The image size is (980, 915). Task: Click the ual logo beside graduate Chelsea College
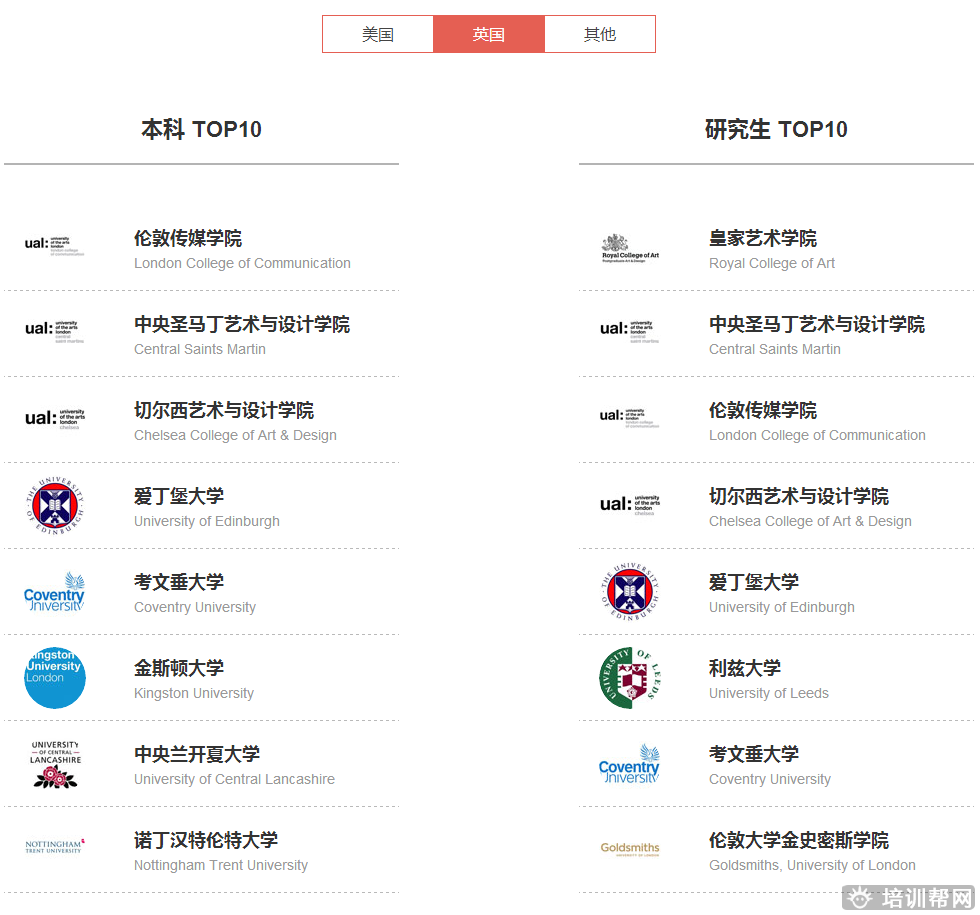[x=629, y=504]
